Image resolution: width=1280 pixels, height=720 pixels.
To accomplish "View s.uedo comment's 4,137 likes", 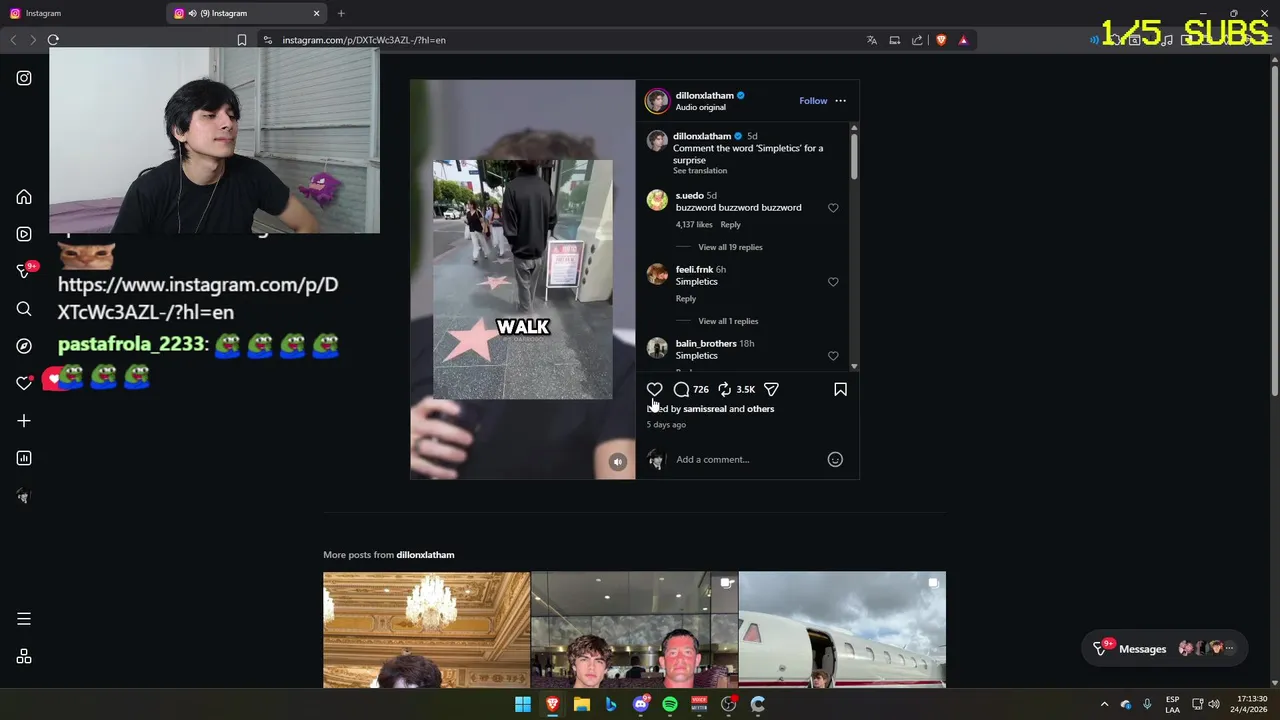I will 694,225.
